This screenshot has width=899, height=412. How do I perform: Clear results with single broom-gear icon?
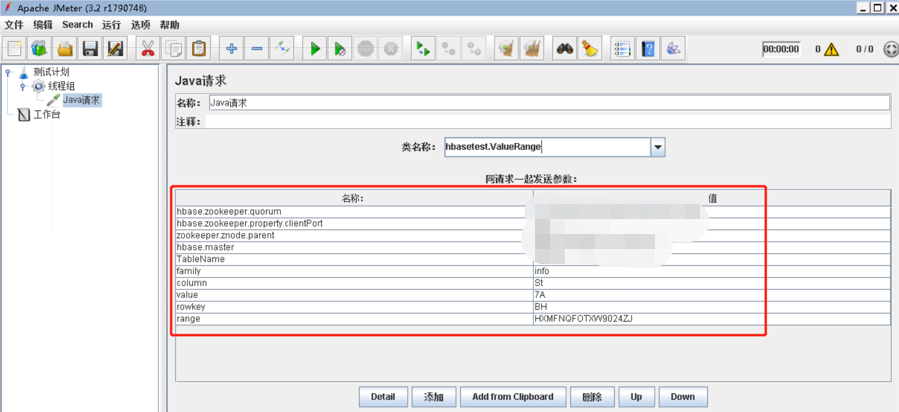click(506, 49)
